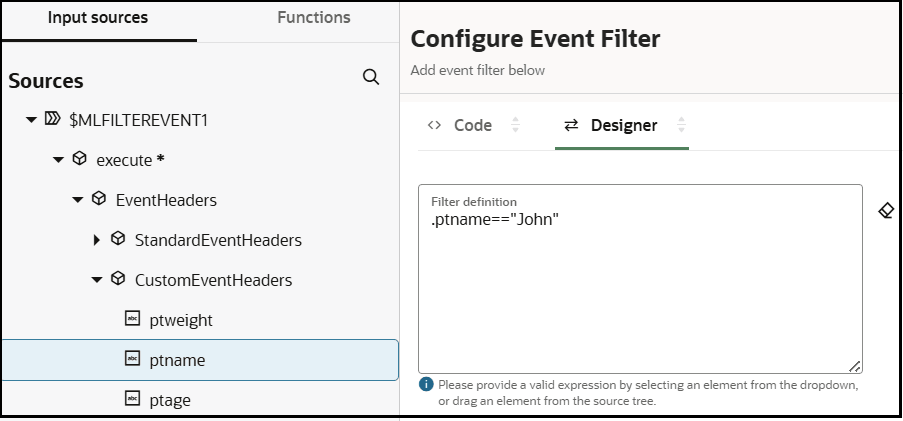The image size is (903, 421).
Task: Collapse the CustomEventHeaders node
Action: click(97, 280)
